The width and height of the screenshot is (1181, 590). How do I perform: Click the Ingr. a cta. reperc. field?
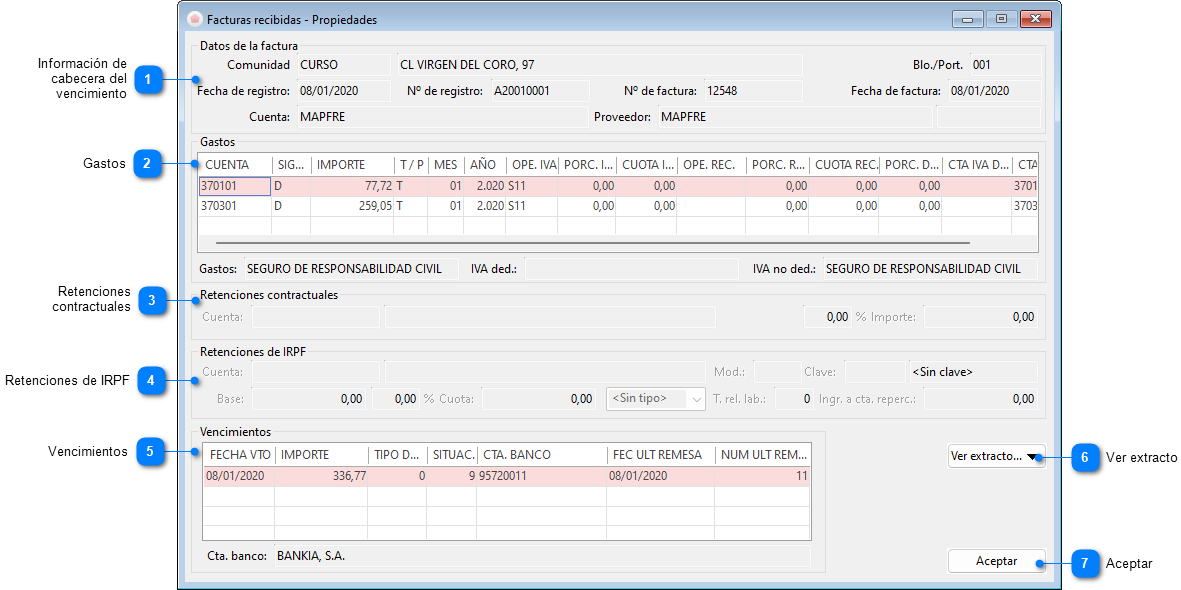[x=981, y=399]
